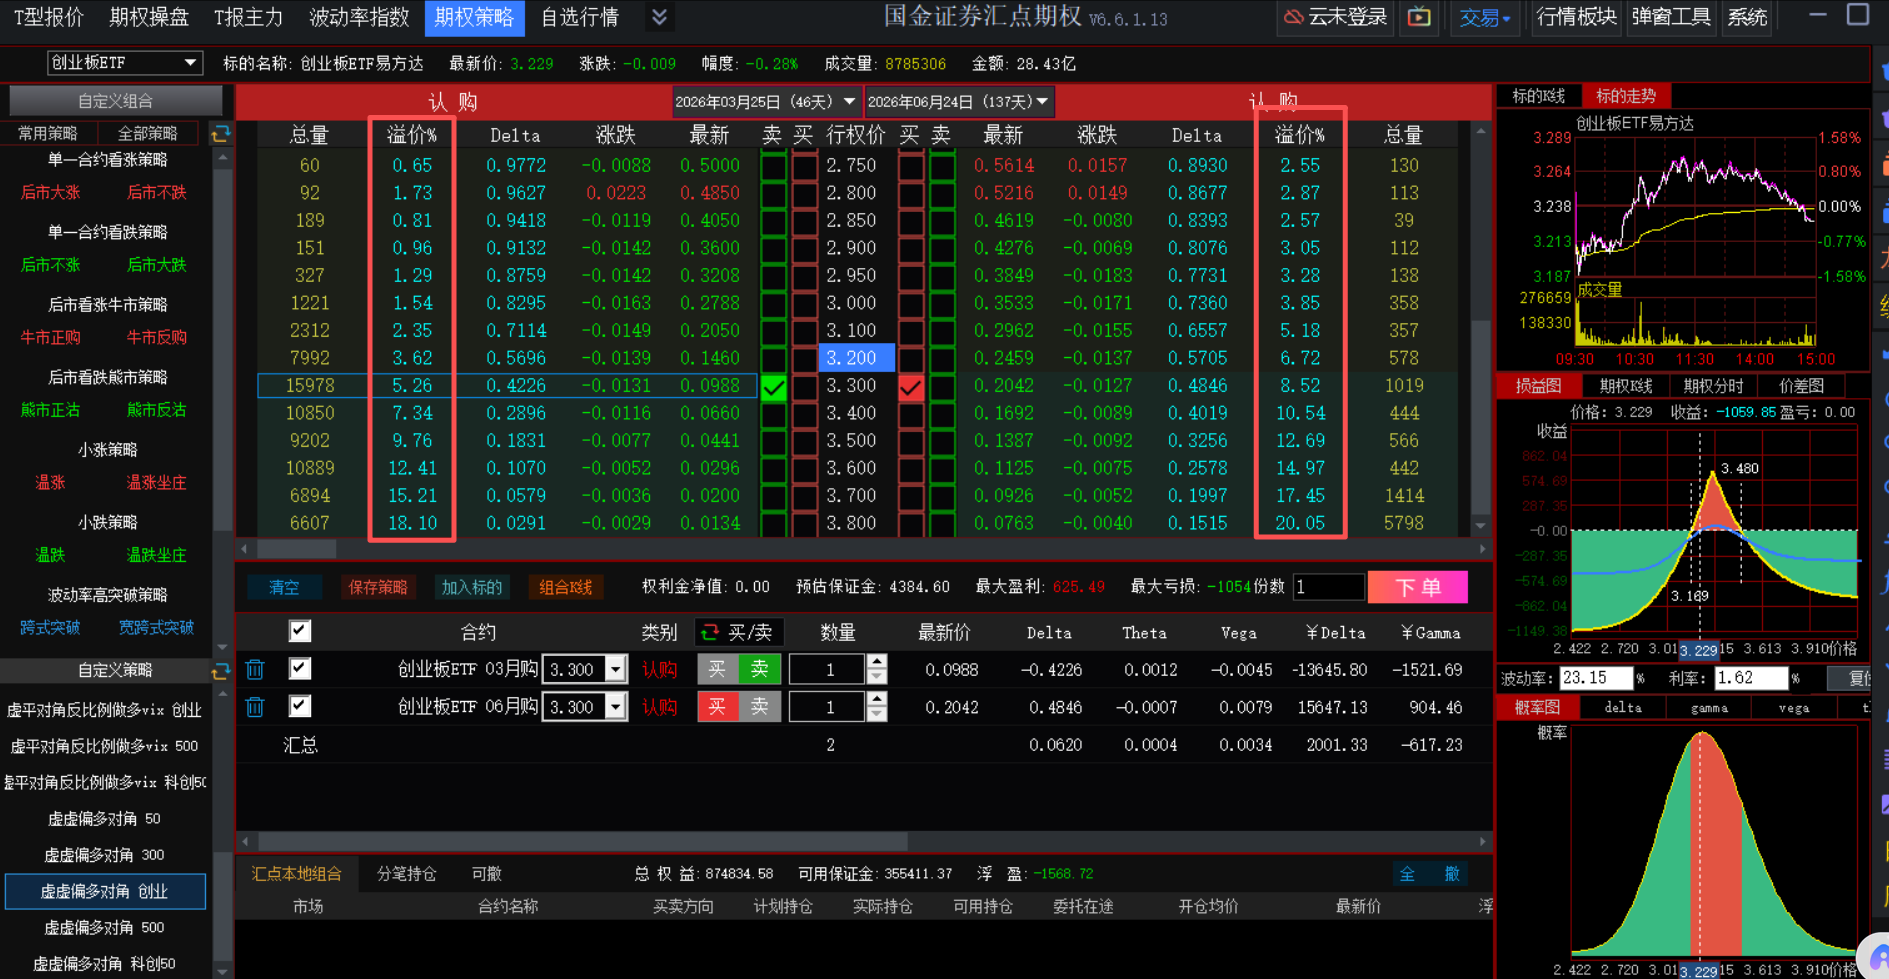Click the T-quote table scroll-up arrow
Screen dimensions: 1889x979
[1481, 131]
